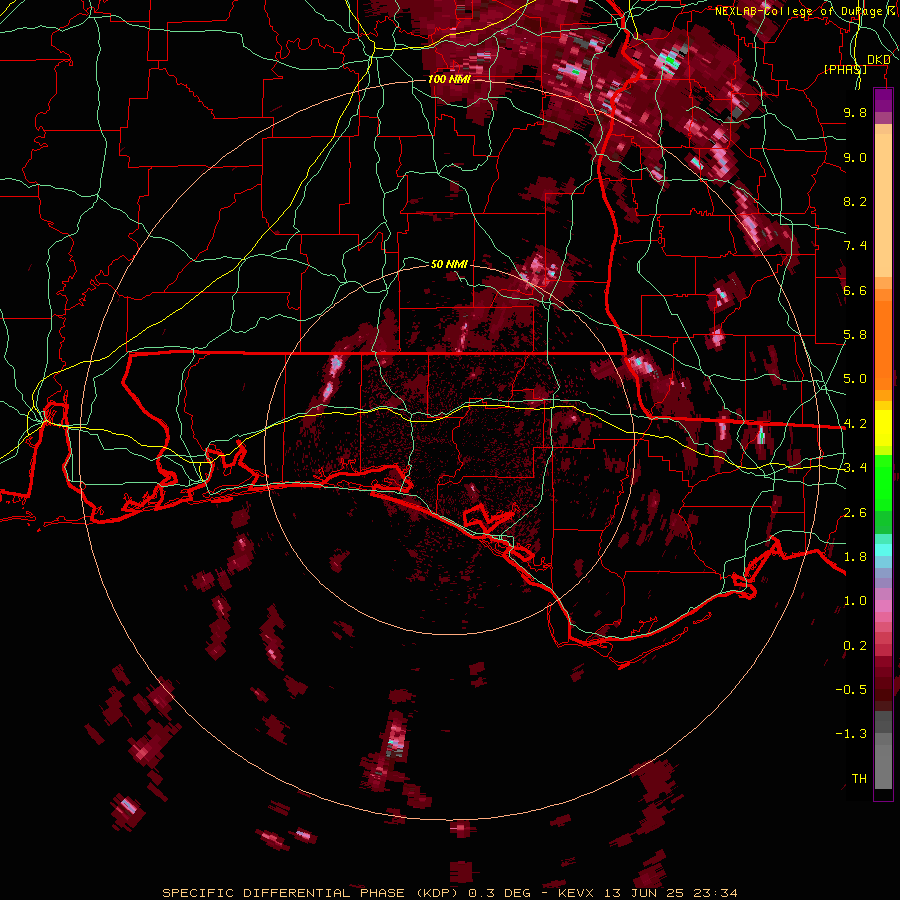900x900 pixels.
Task: Click the -1.3 scale value
Action: click(851, 734)
